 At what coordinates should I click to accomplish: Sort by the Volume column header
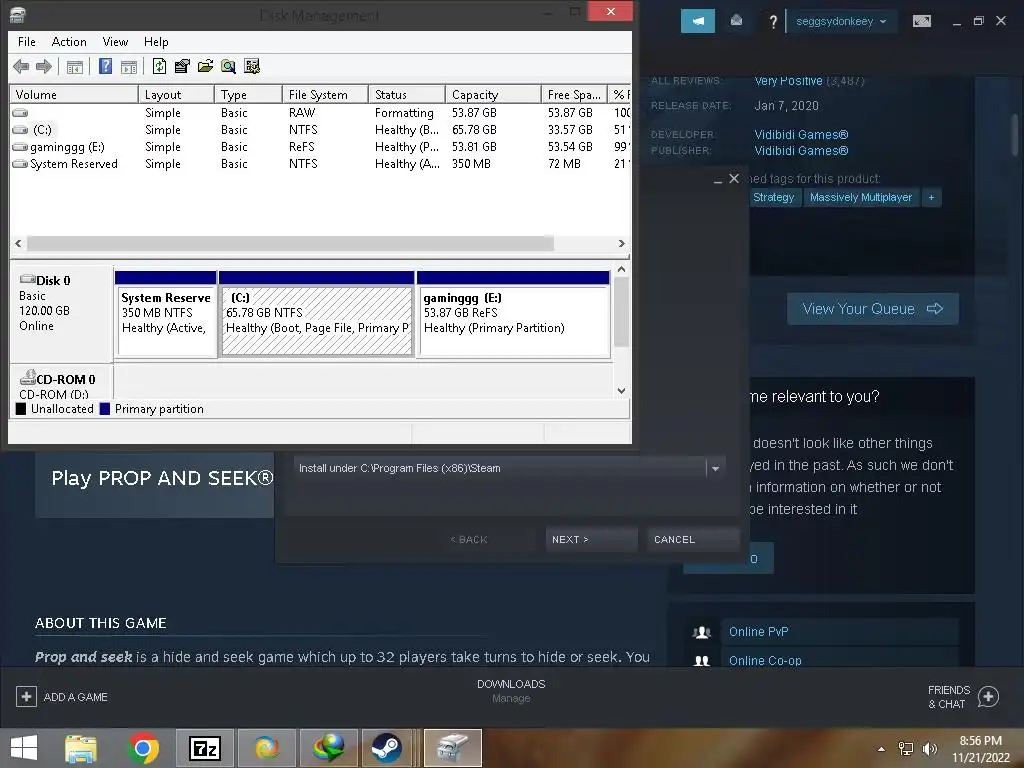[73, 95]
